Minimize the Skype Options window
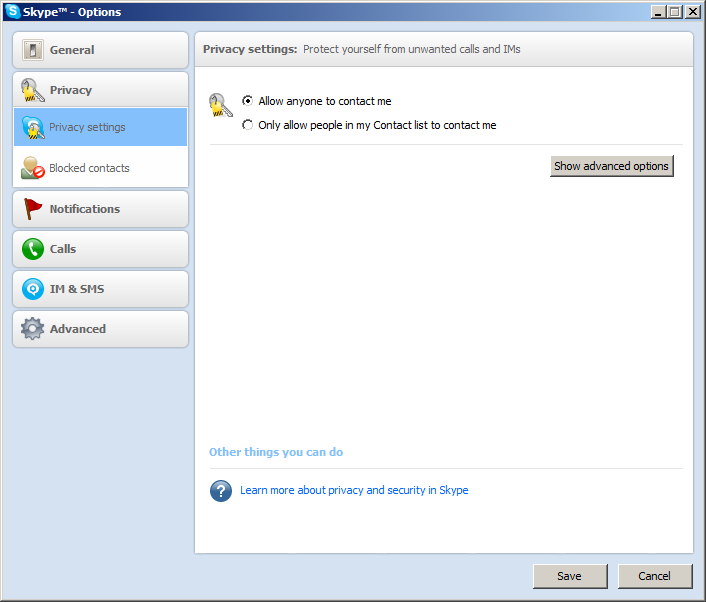Image resolution: width=706 pixels, height=602 pixels. (658, 12)
